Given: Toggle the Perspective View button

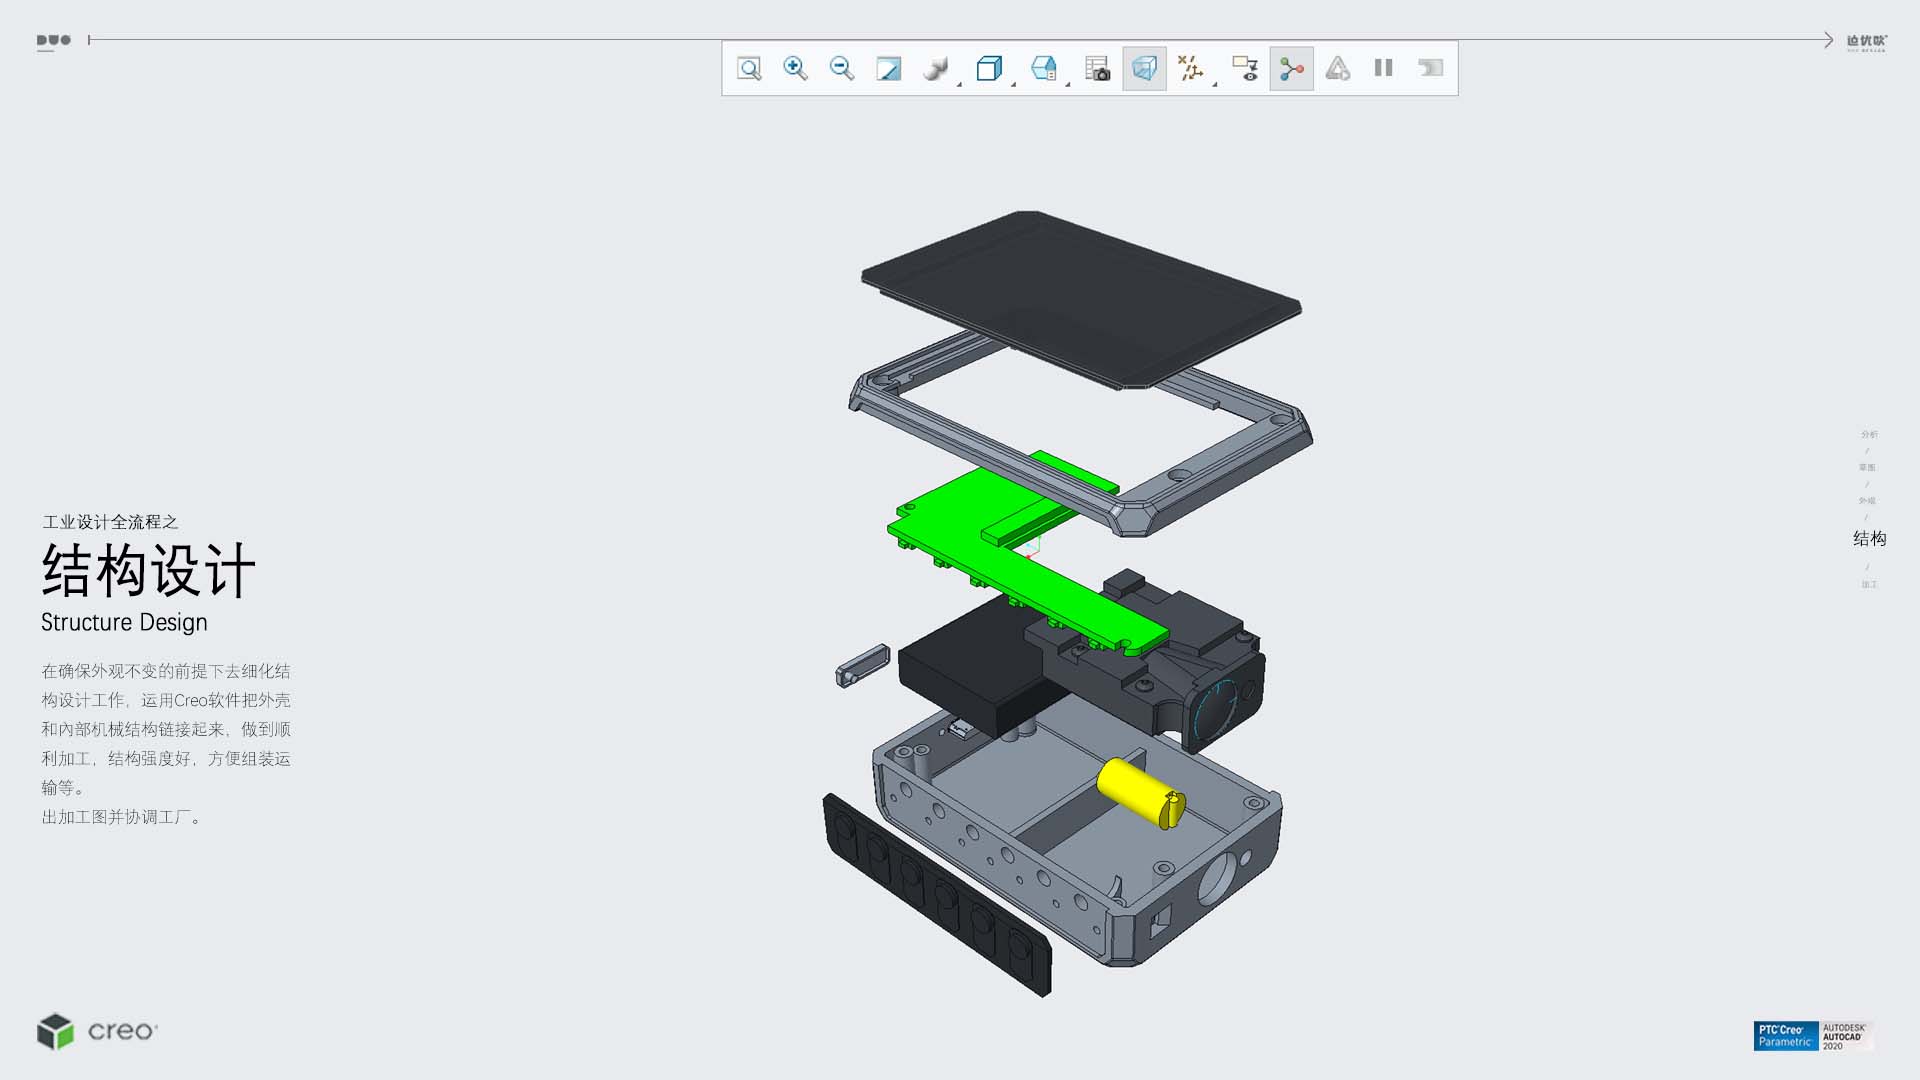Looking at the screenshot, I should (1144, 68).
